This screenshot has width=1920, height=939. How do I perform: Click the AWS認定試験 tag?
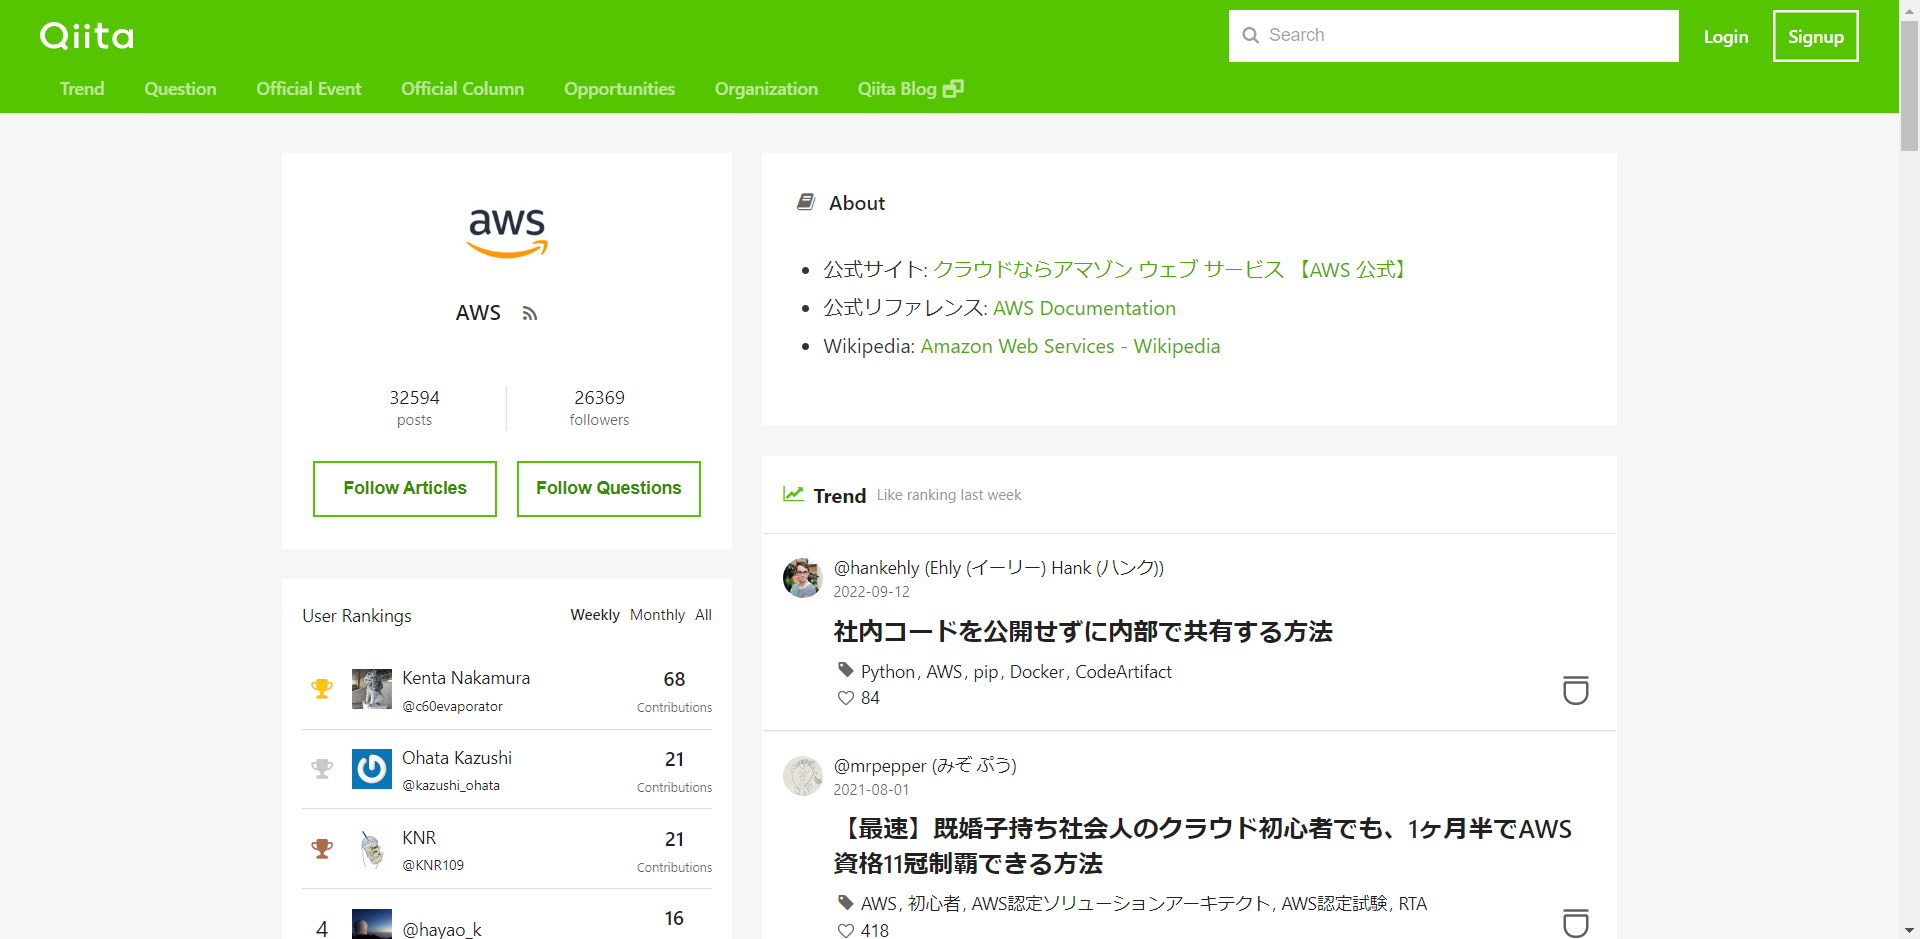click(x=1334, y=904)
